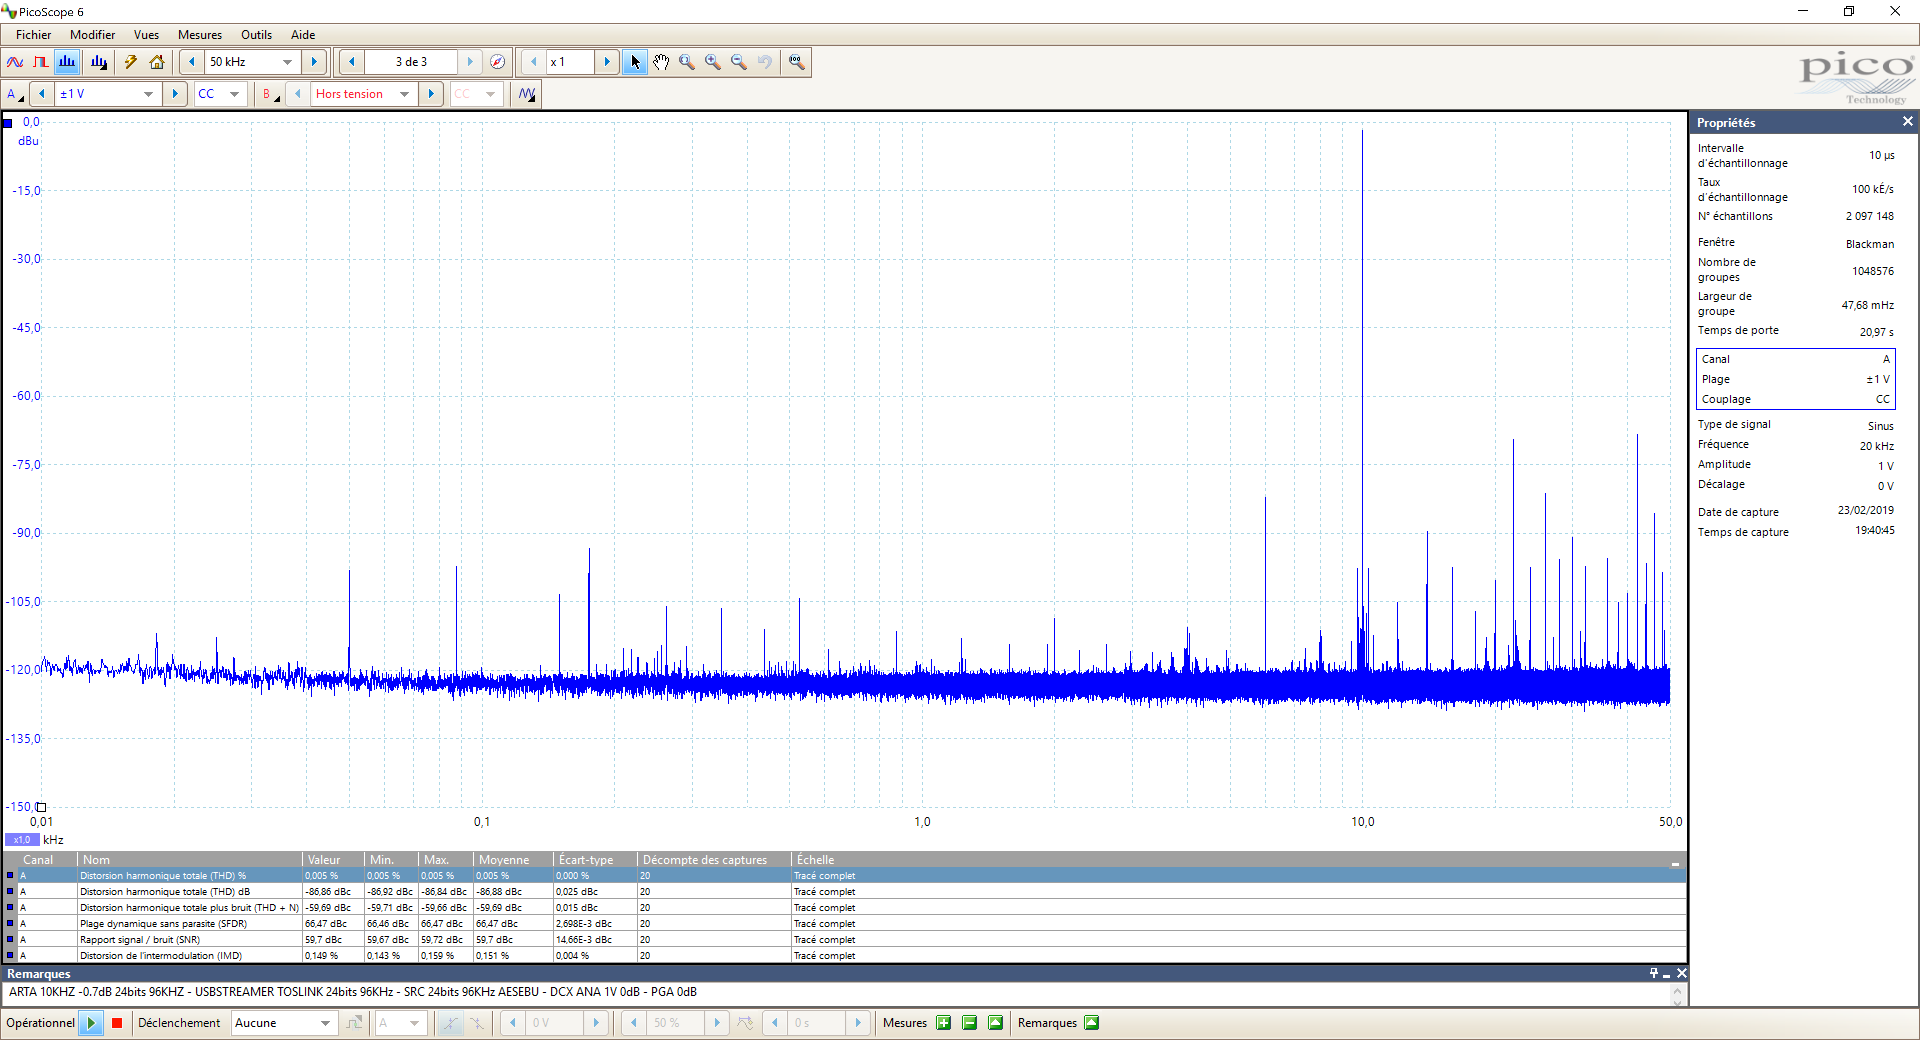Screen dimensions: 1920x1040
Task: Select the zoom window magnifier tool
Action: point(687,62)
